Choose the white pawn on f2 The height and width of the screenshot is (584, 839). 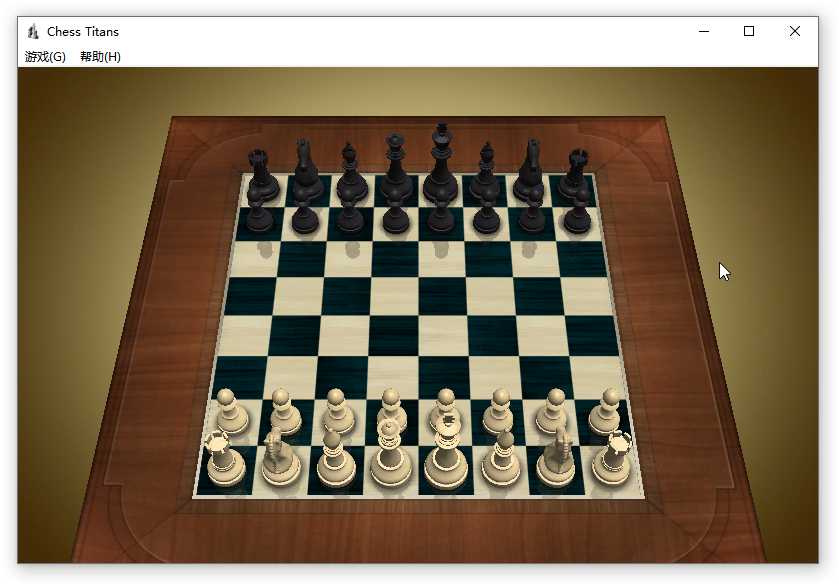499,411
